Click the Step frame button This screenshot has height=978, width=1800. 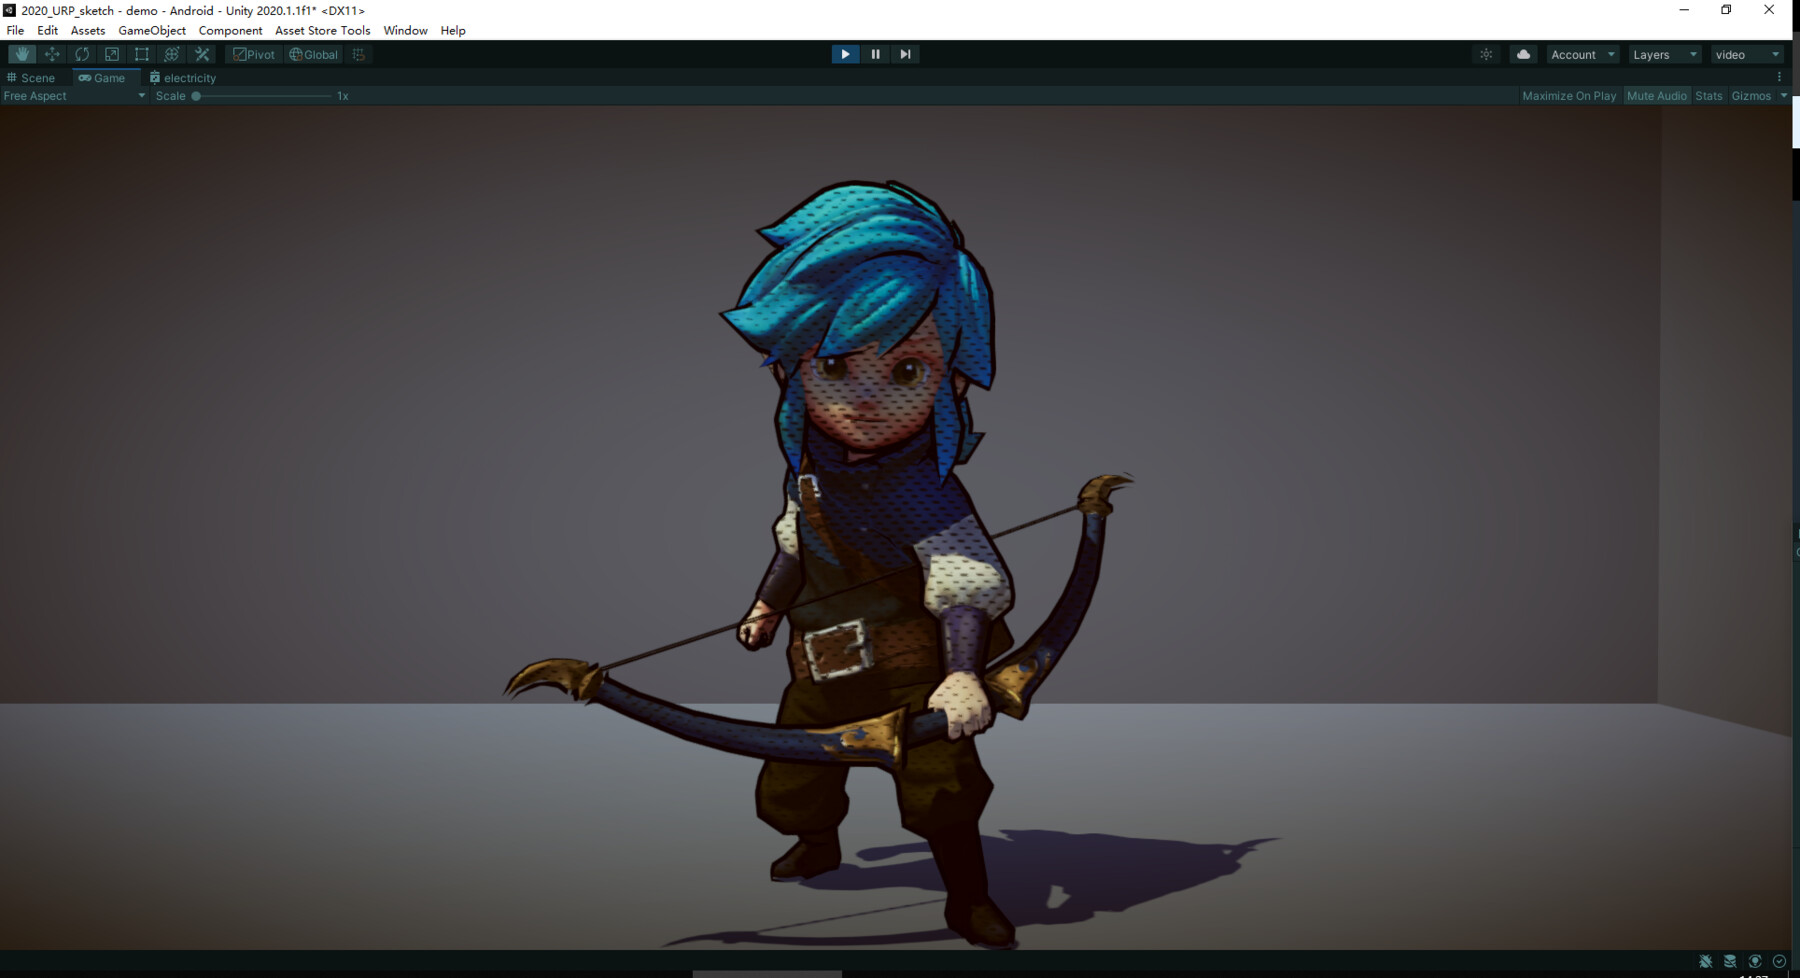pos(905,54)
